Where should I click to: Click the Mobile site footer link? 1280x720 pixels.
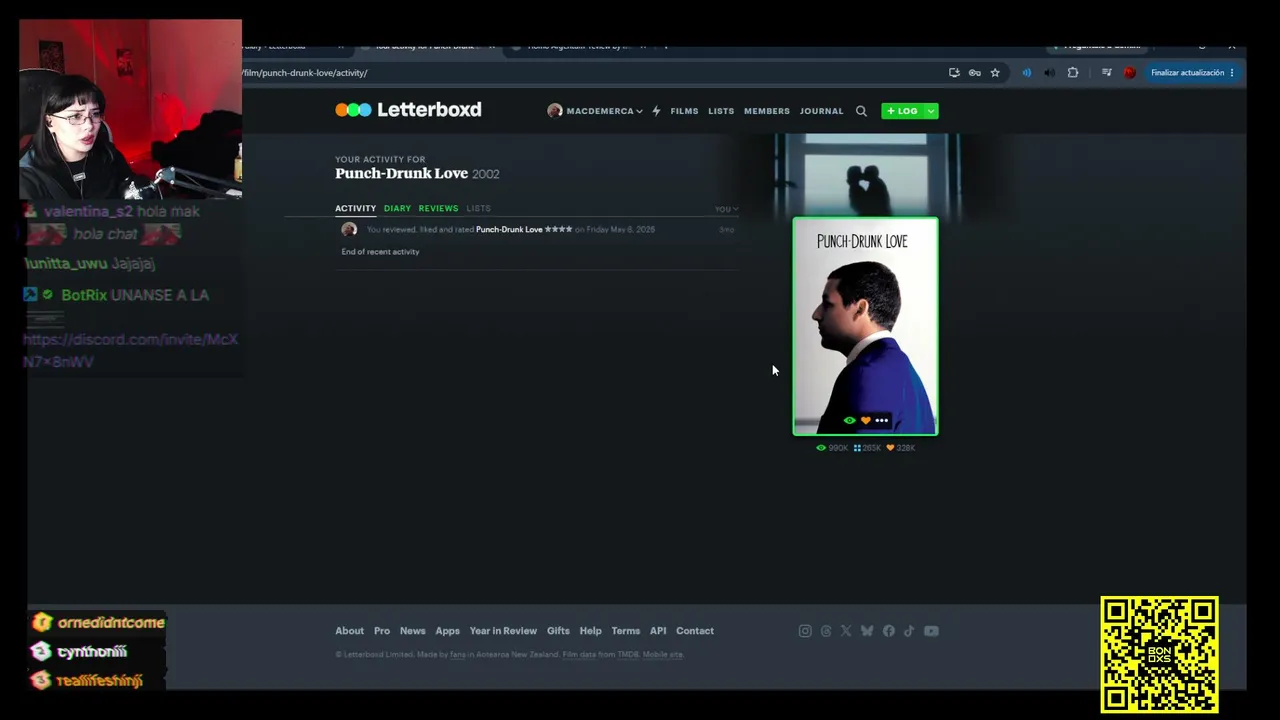(662, 655)
